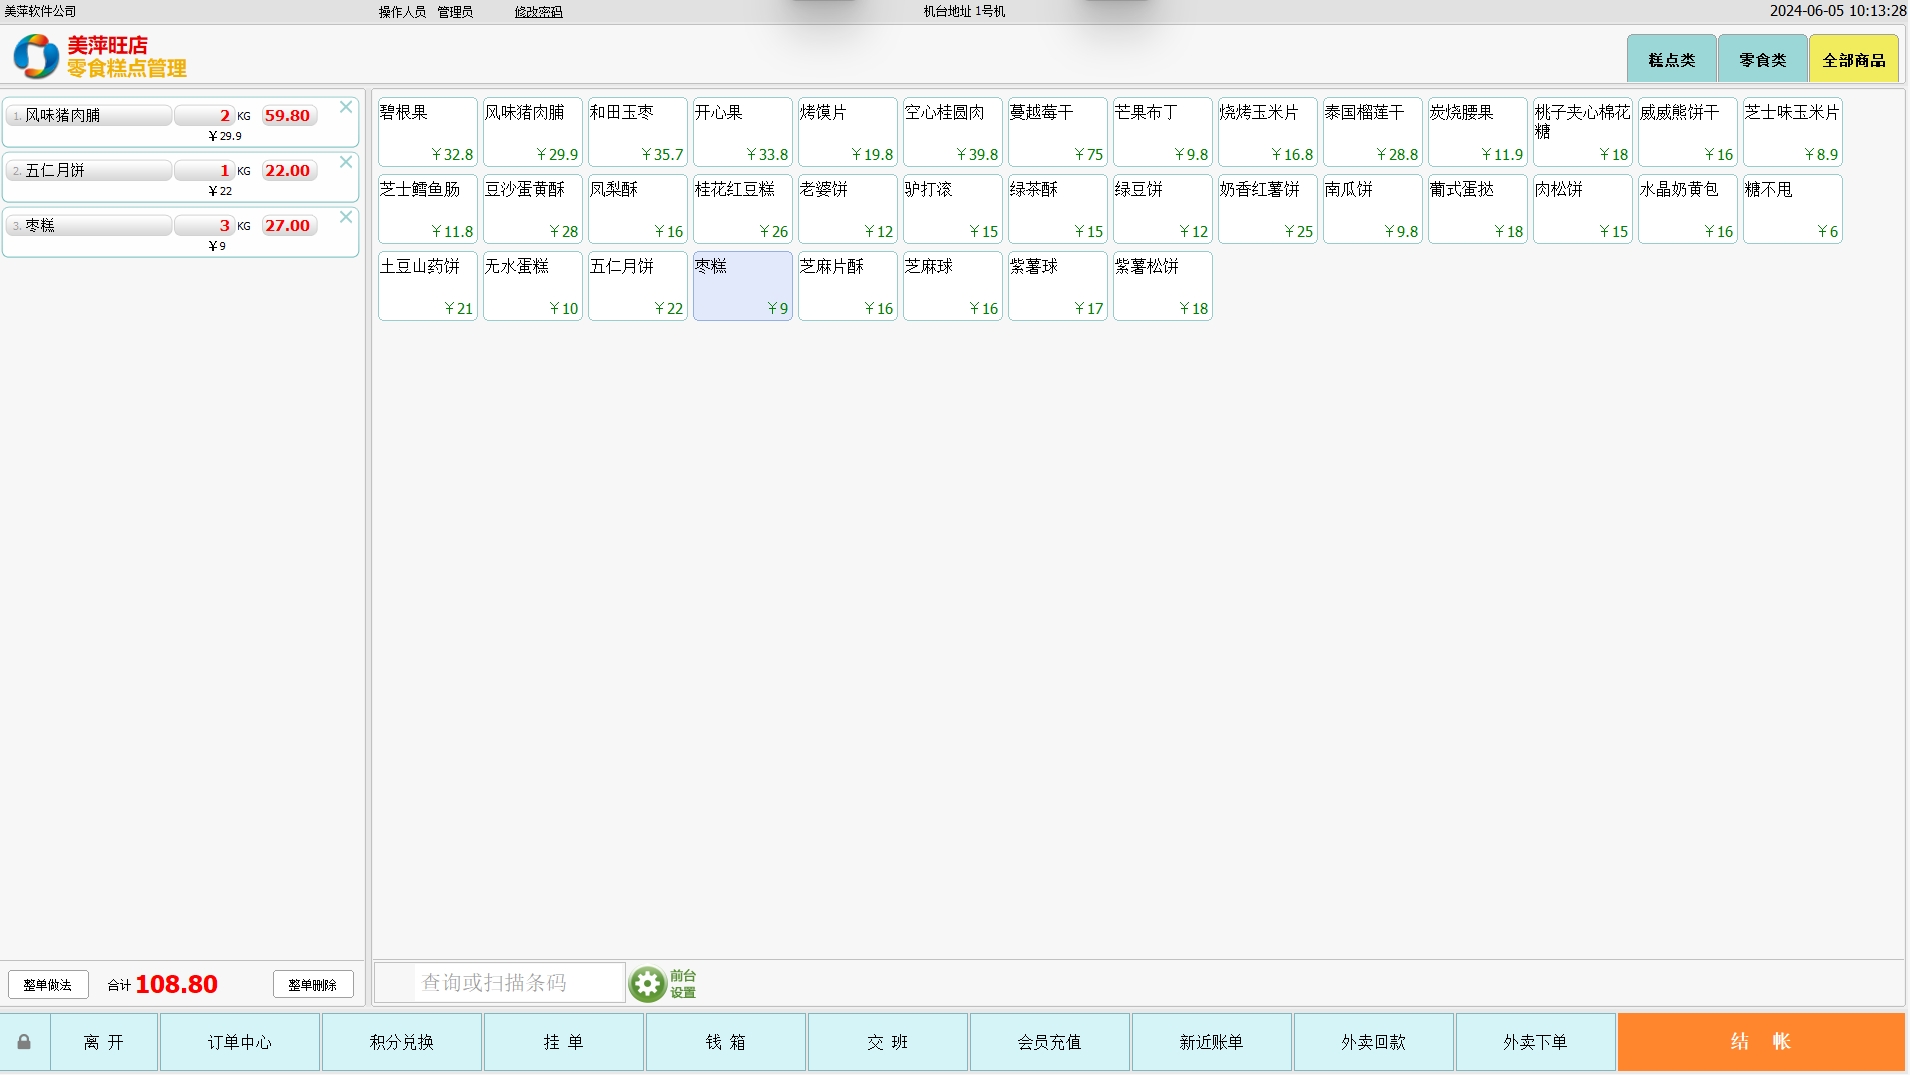Switch to the 零食类 category tab

[x=1762, y=60]
